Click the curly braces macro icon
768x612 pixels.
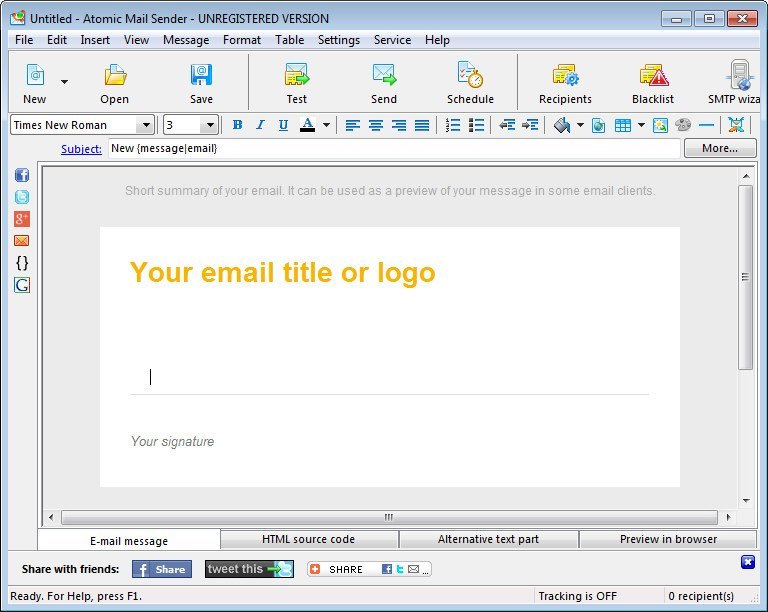pos(22,263)
